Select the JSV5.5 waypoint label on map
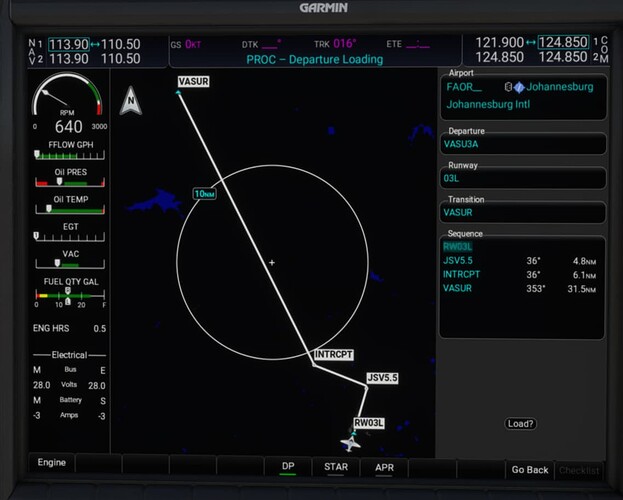The height and width of the screenshot is (500, 623). pos(382,378)
